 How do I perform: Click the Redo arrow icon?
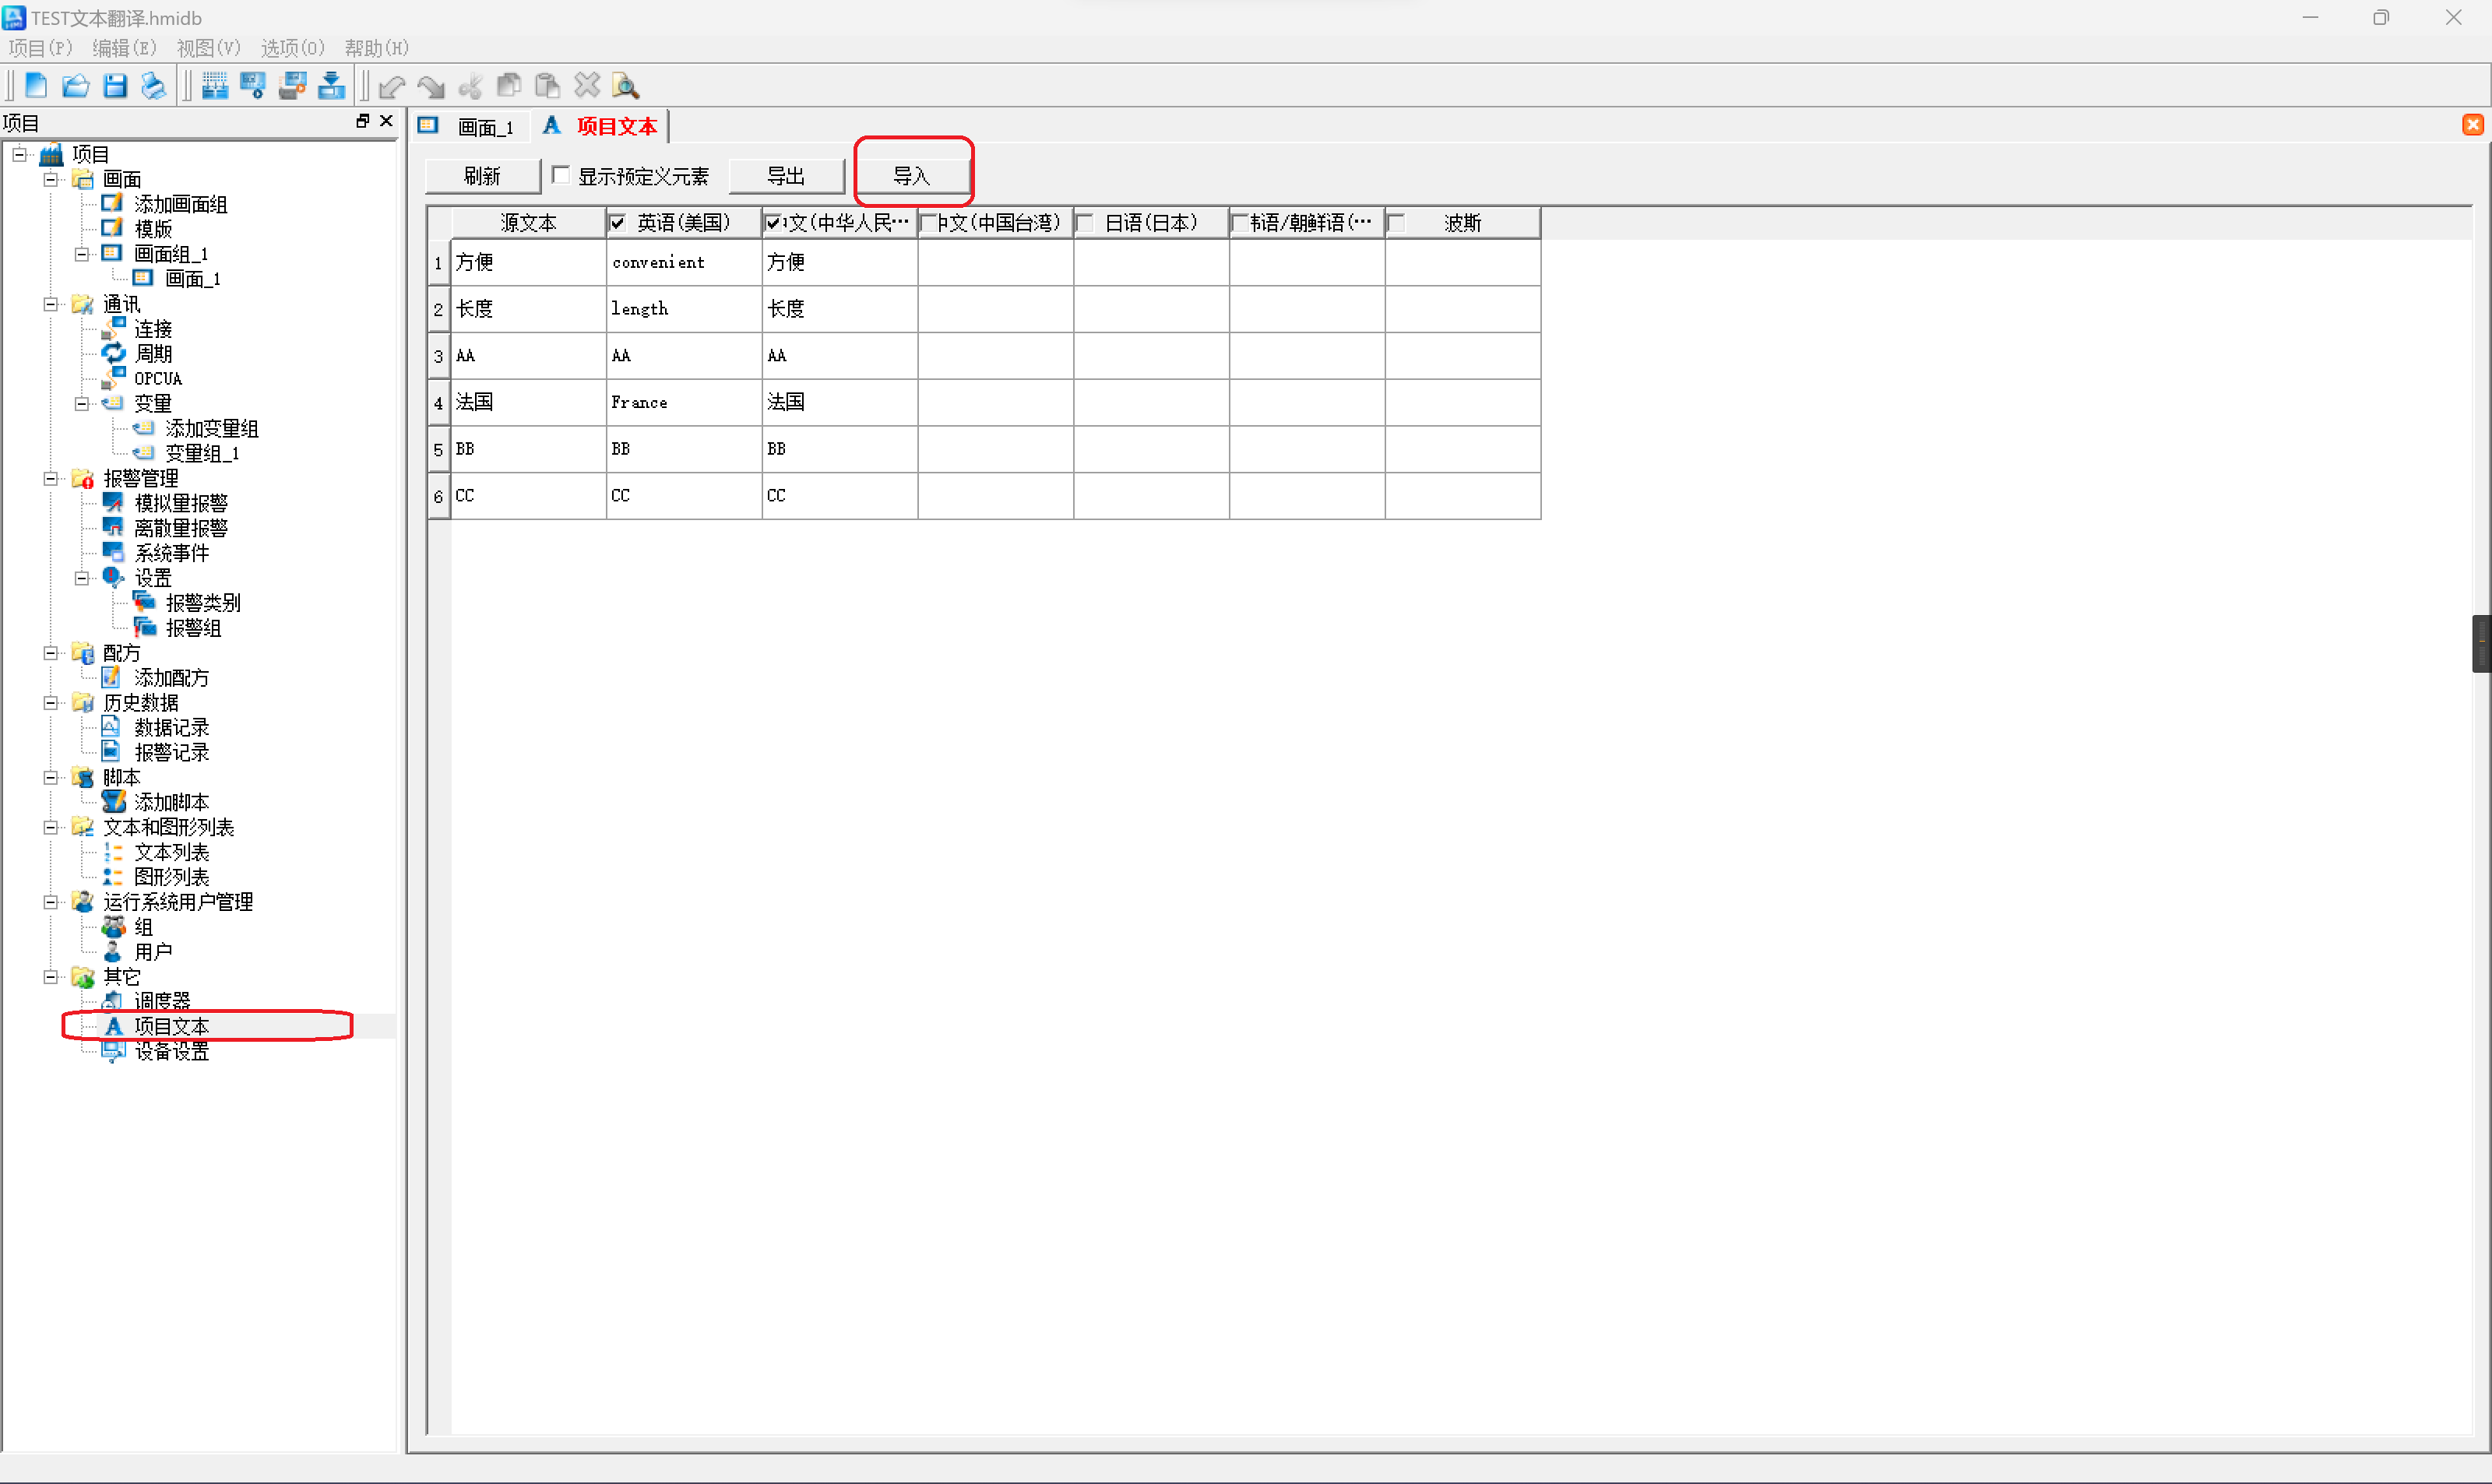[431, 87]
